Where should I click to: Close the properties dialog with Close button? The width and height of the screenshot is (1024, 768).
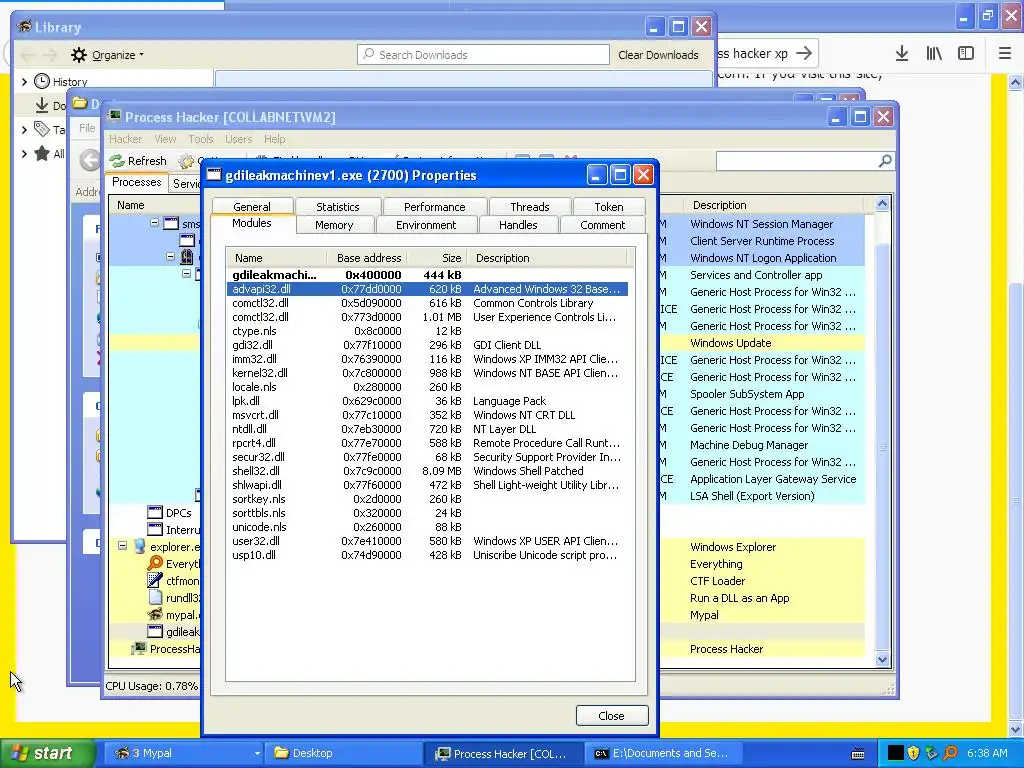[x=611, y=716]
